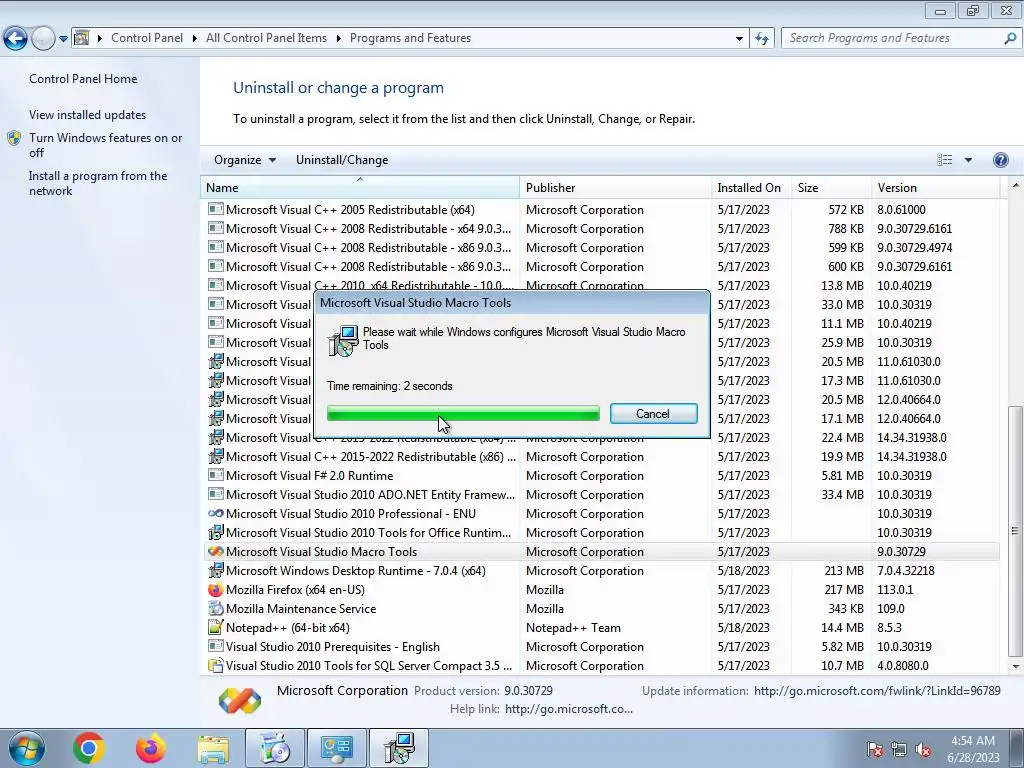Sort list by Publisher column header
This screenshot has height=768, width=1024.
point(615,187)
